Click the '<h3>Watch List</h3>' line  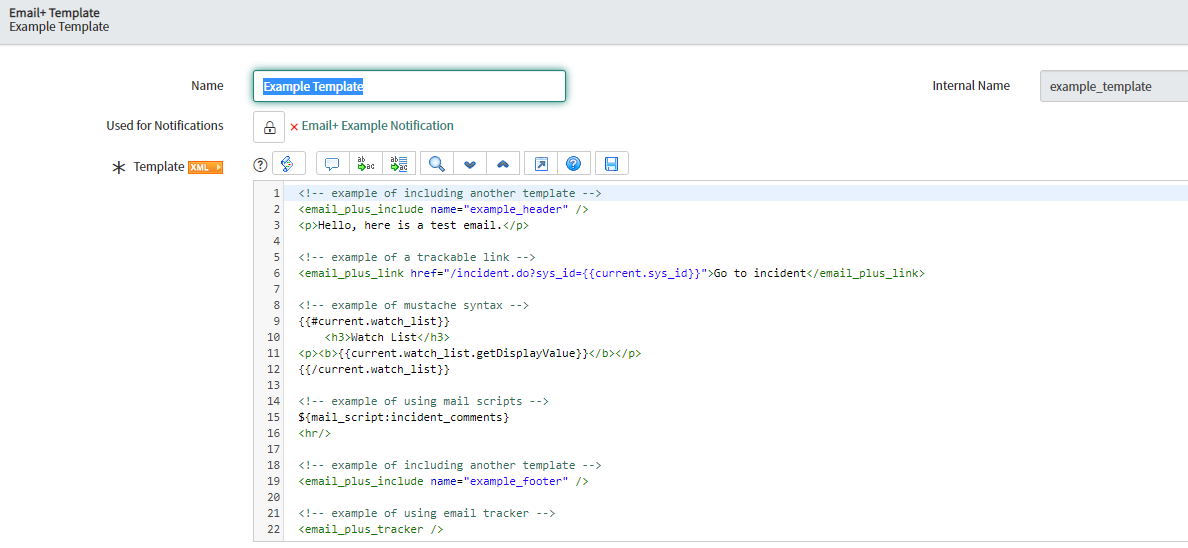click(387, 337)
